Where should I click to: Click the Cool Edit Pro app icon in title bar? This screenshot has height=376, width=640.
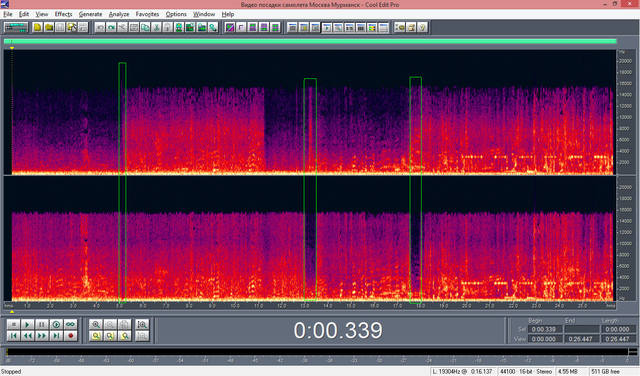pos(4,4)
